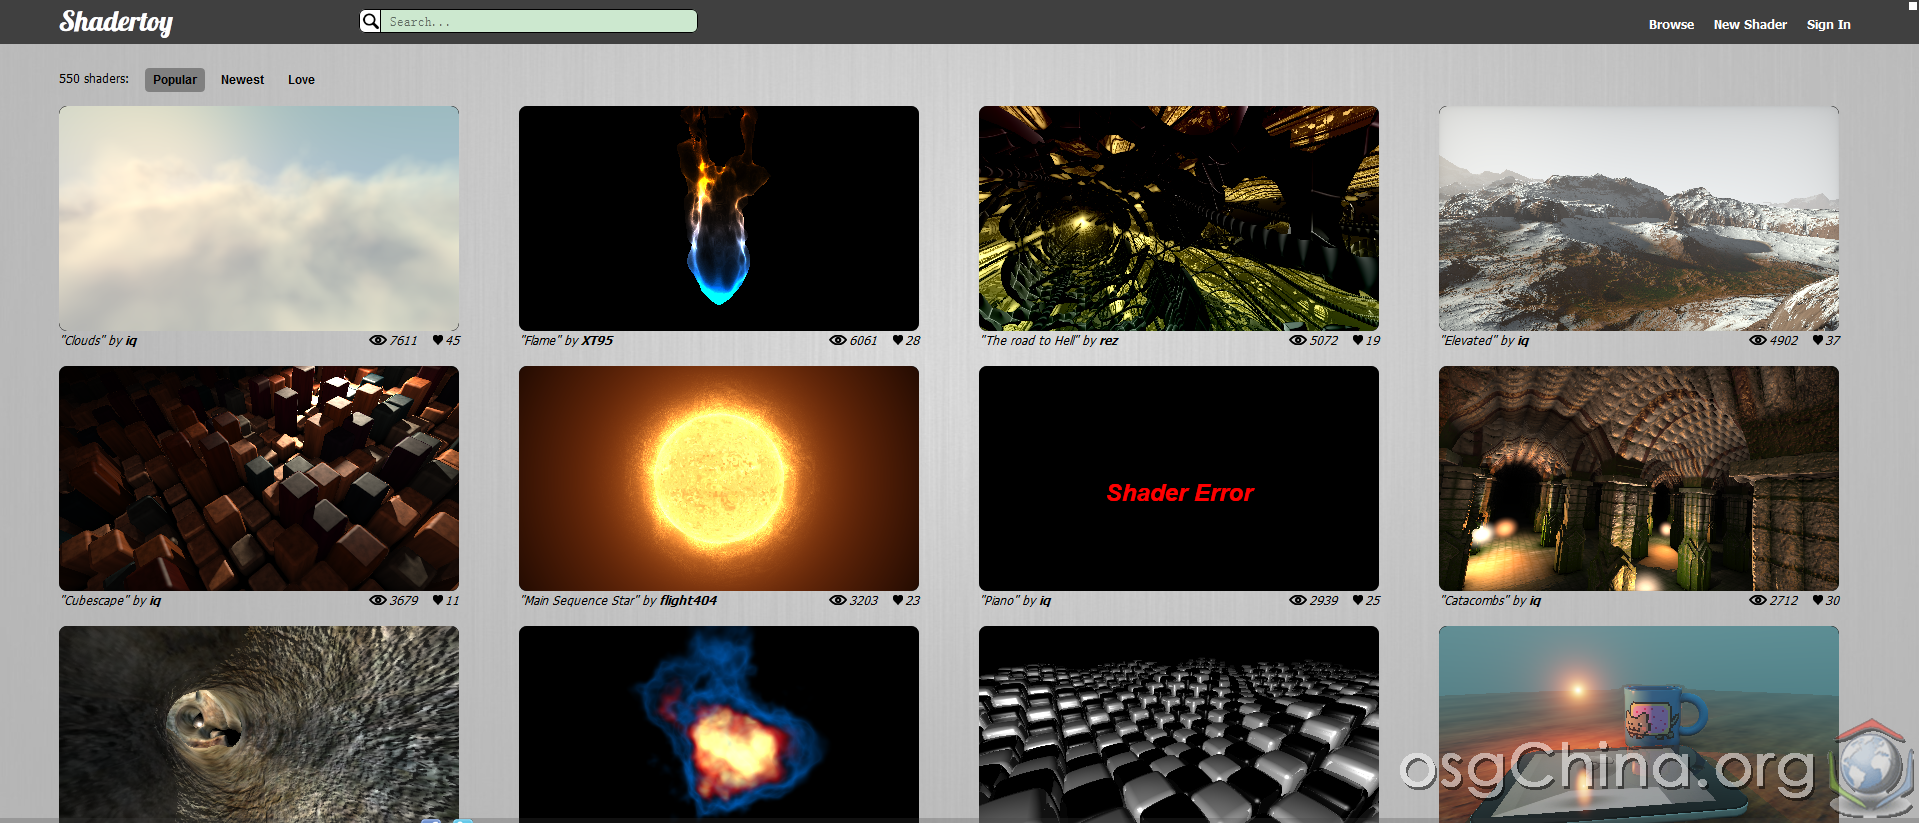This screenshot has width=1919, height=823.
Task: Click the "The road to Hell" title
Action: 1030,341
